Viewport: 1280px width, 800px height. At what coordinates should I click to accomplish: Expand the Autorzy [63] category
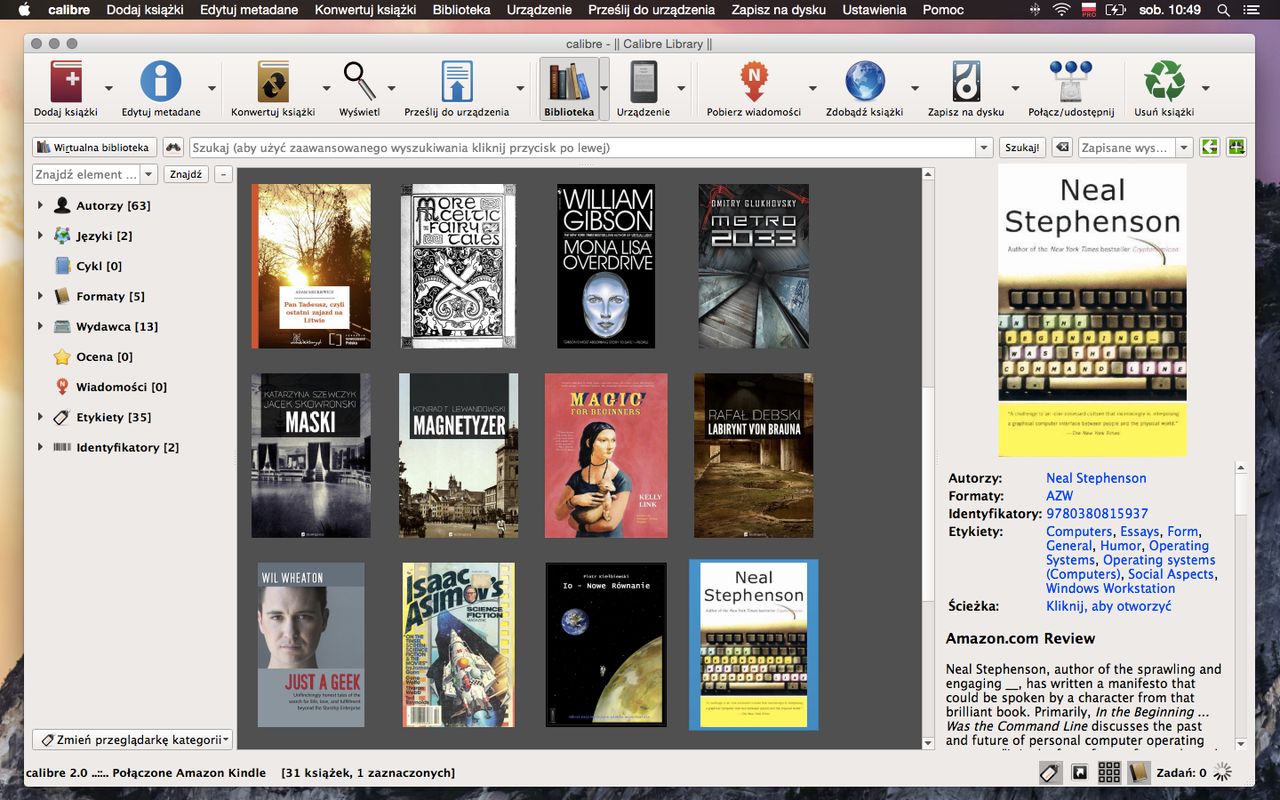click(40, 206)
